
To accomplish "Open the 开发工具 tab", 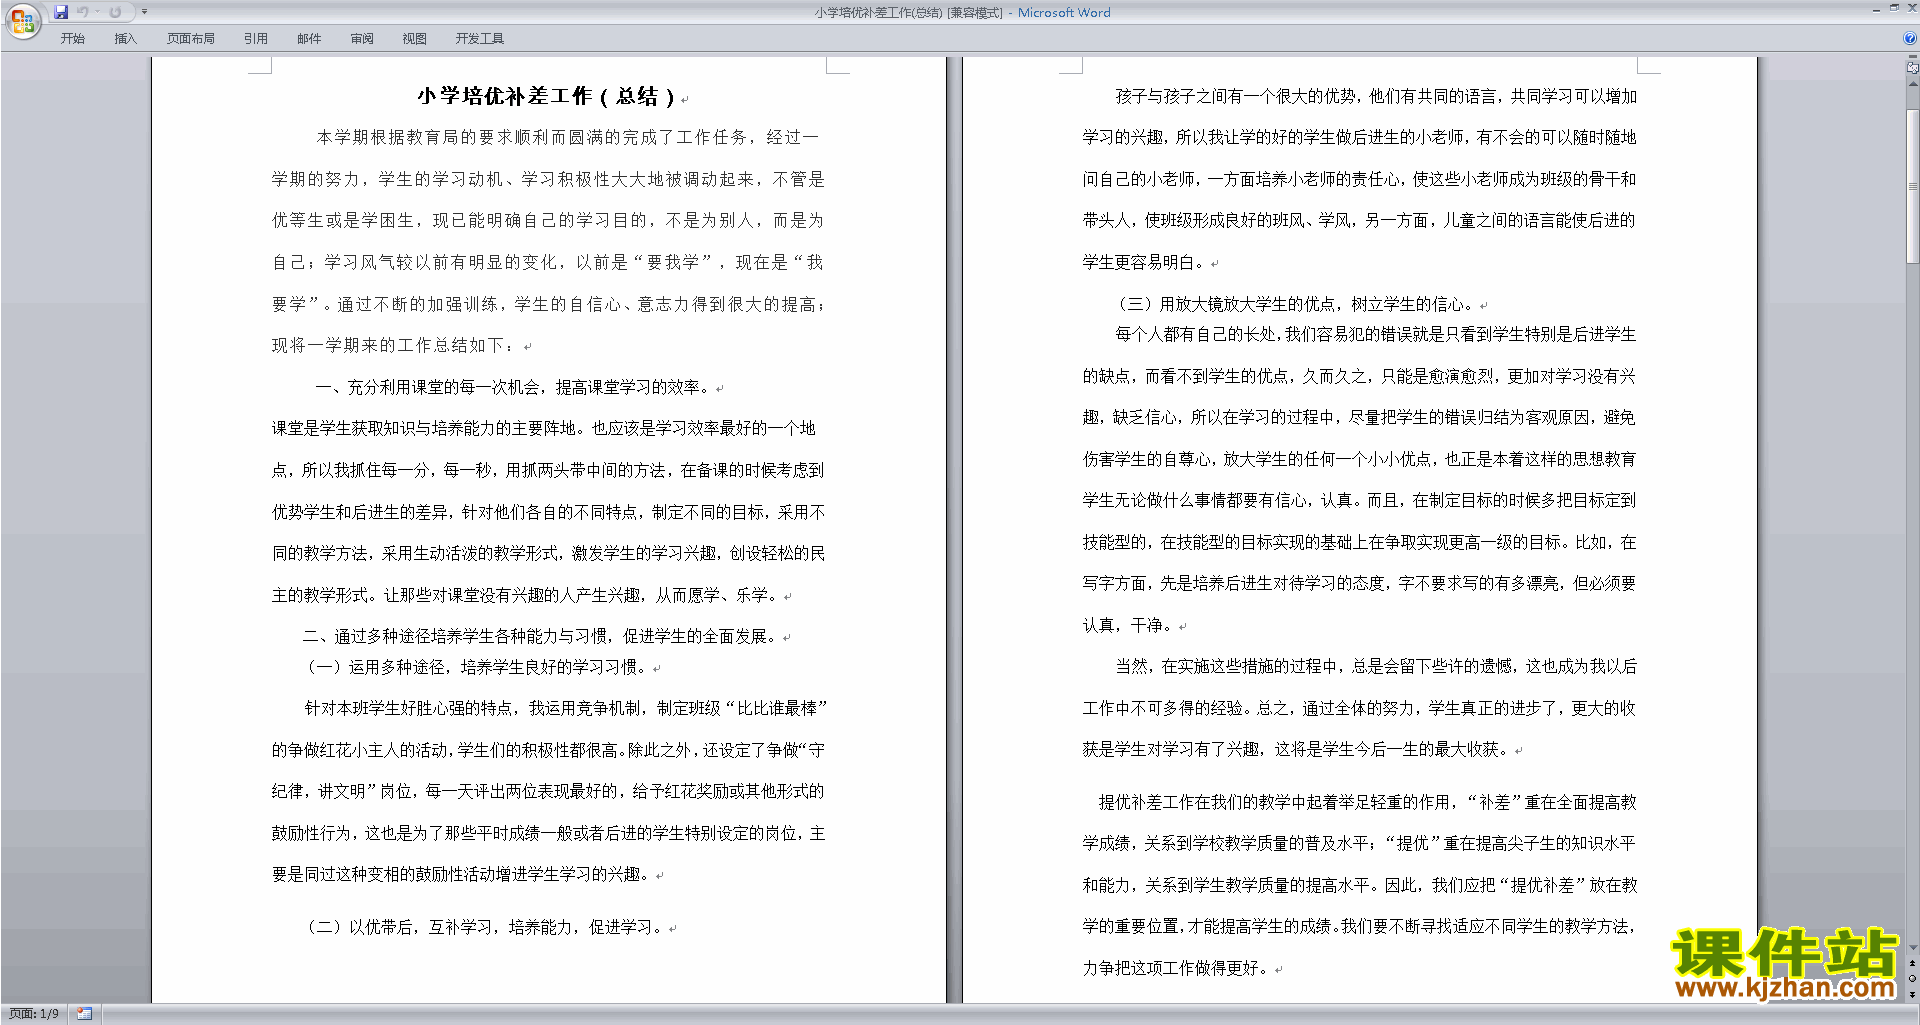I will (x=480, y=38).
